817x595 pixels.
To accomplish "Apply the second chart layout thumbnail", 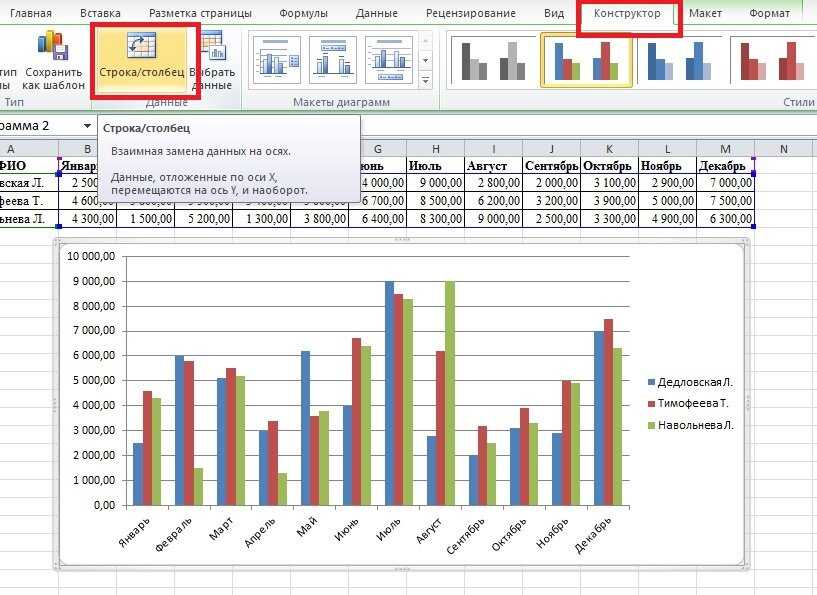I will [x=333, y=59].
